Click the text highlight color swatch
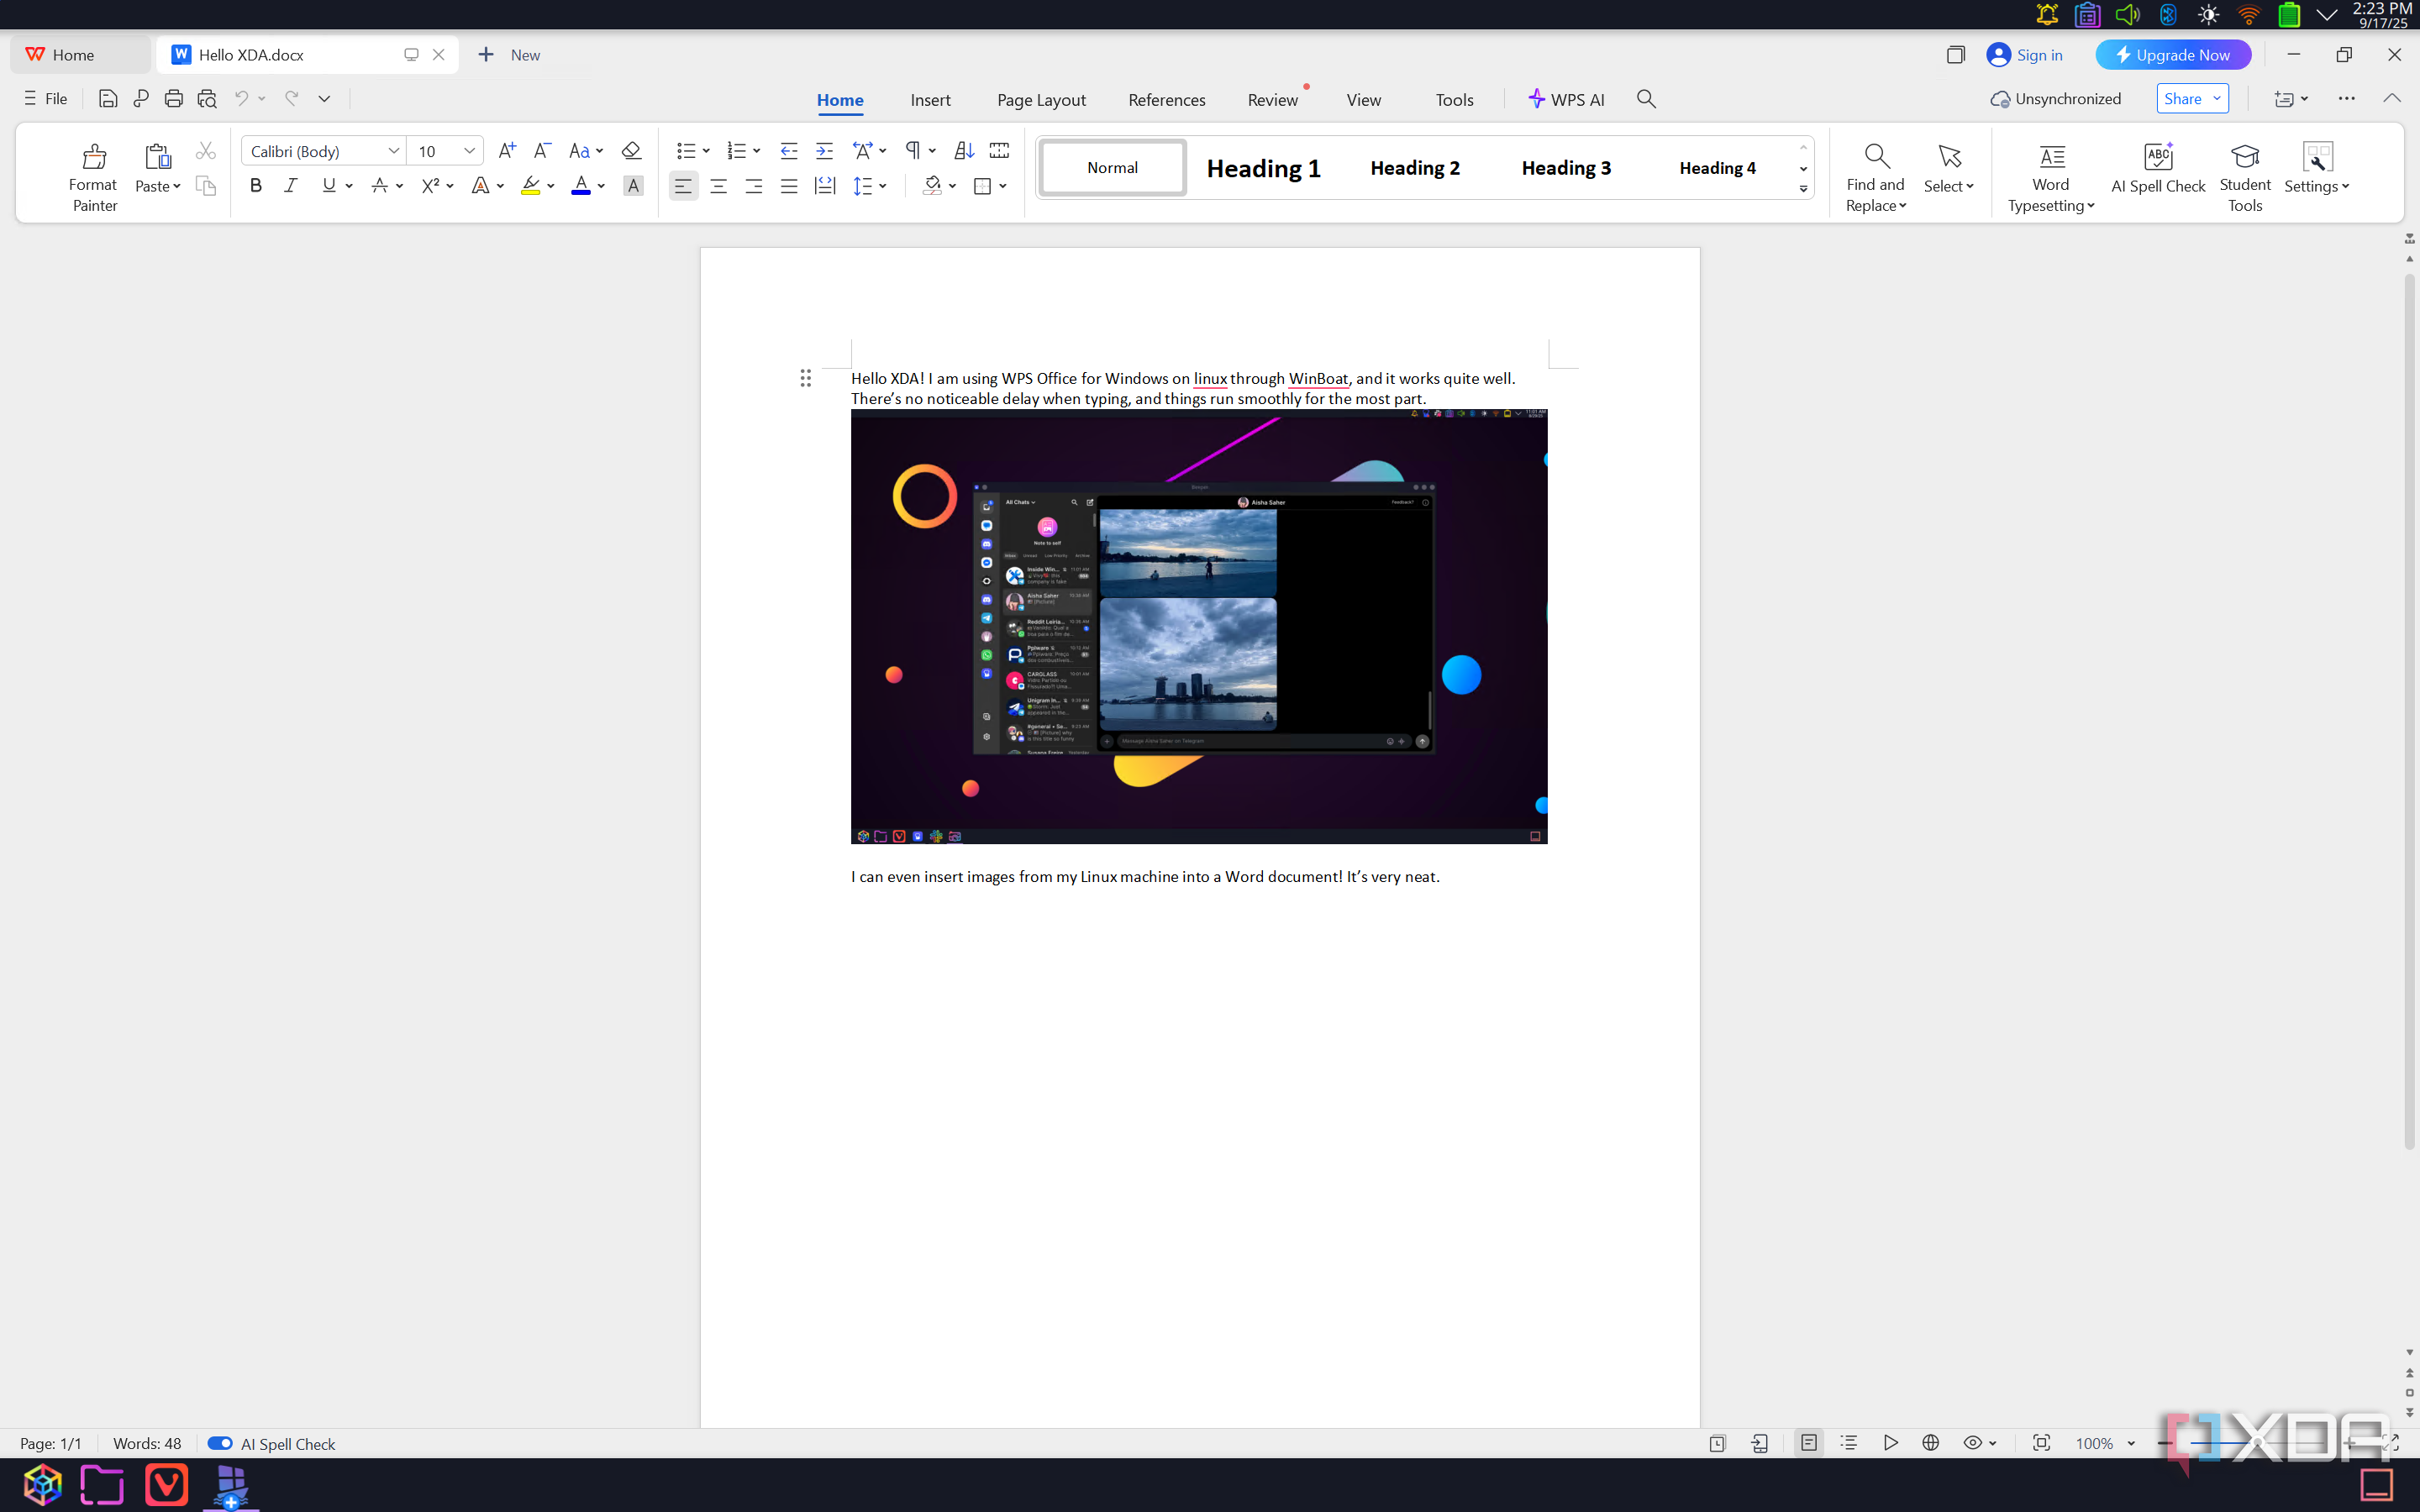Viewport: 2420px width, 1512px height. (530, 186)
